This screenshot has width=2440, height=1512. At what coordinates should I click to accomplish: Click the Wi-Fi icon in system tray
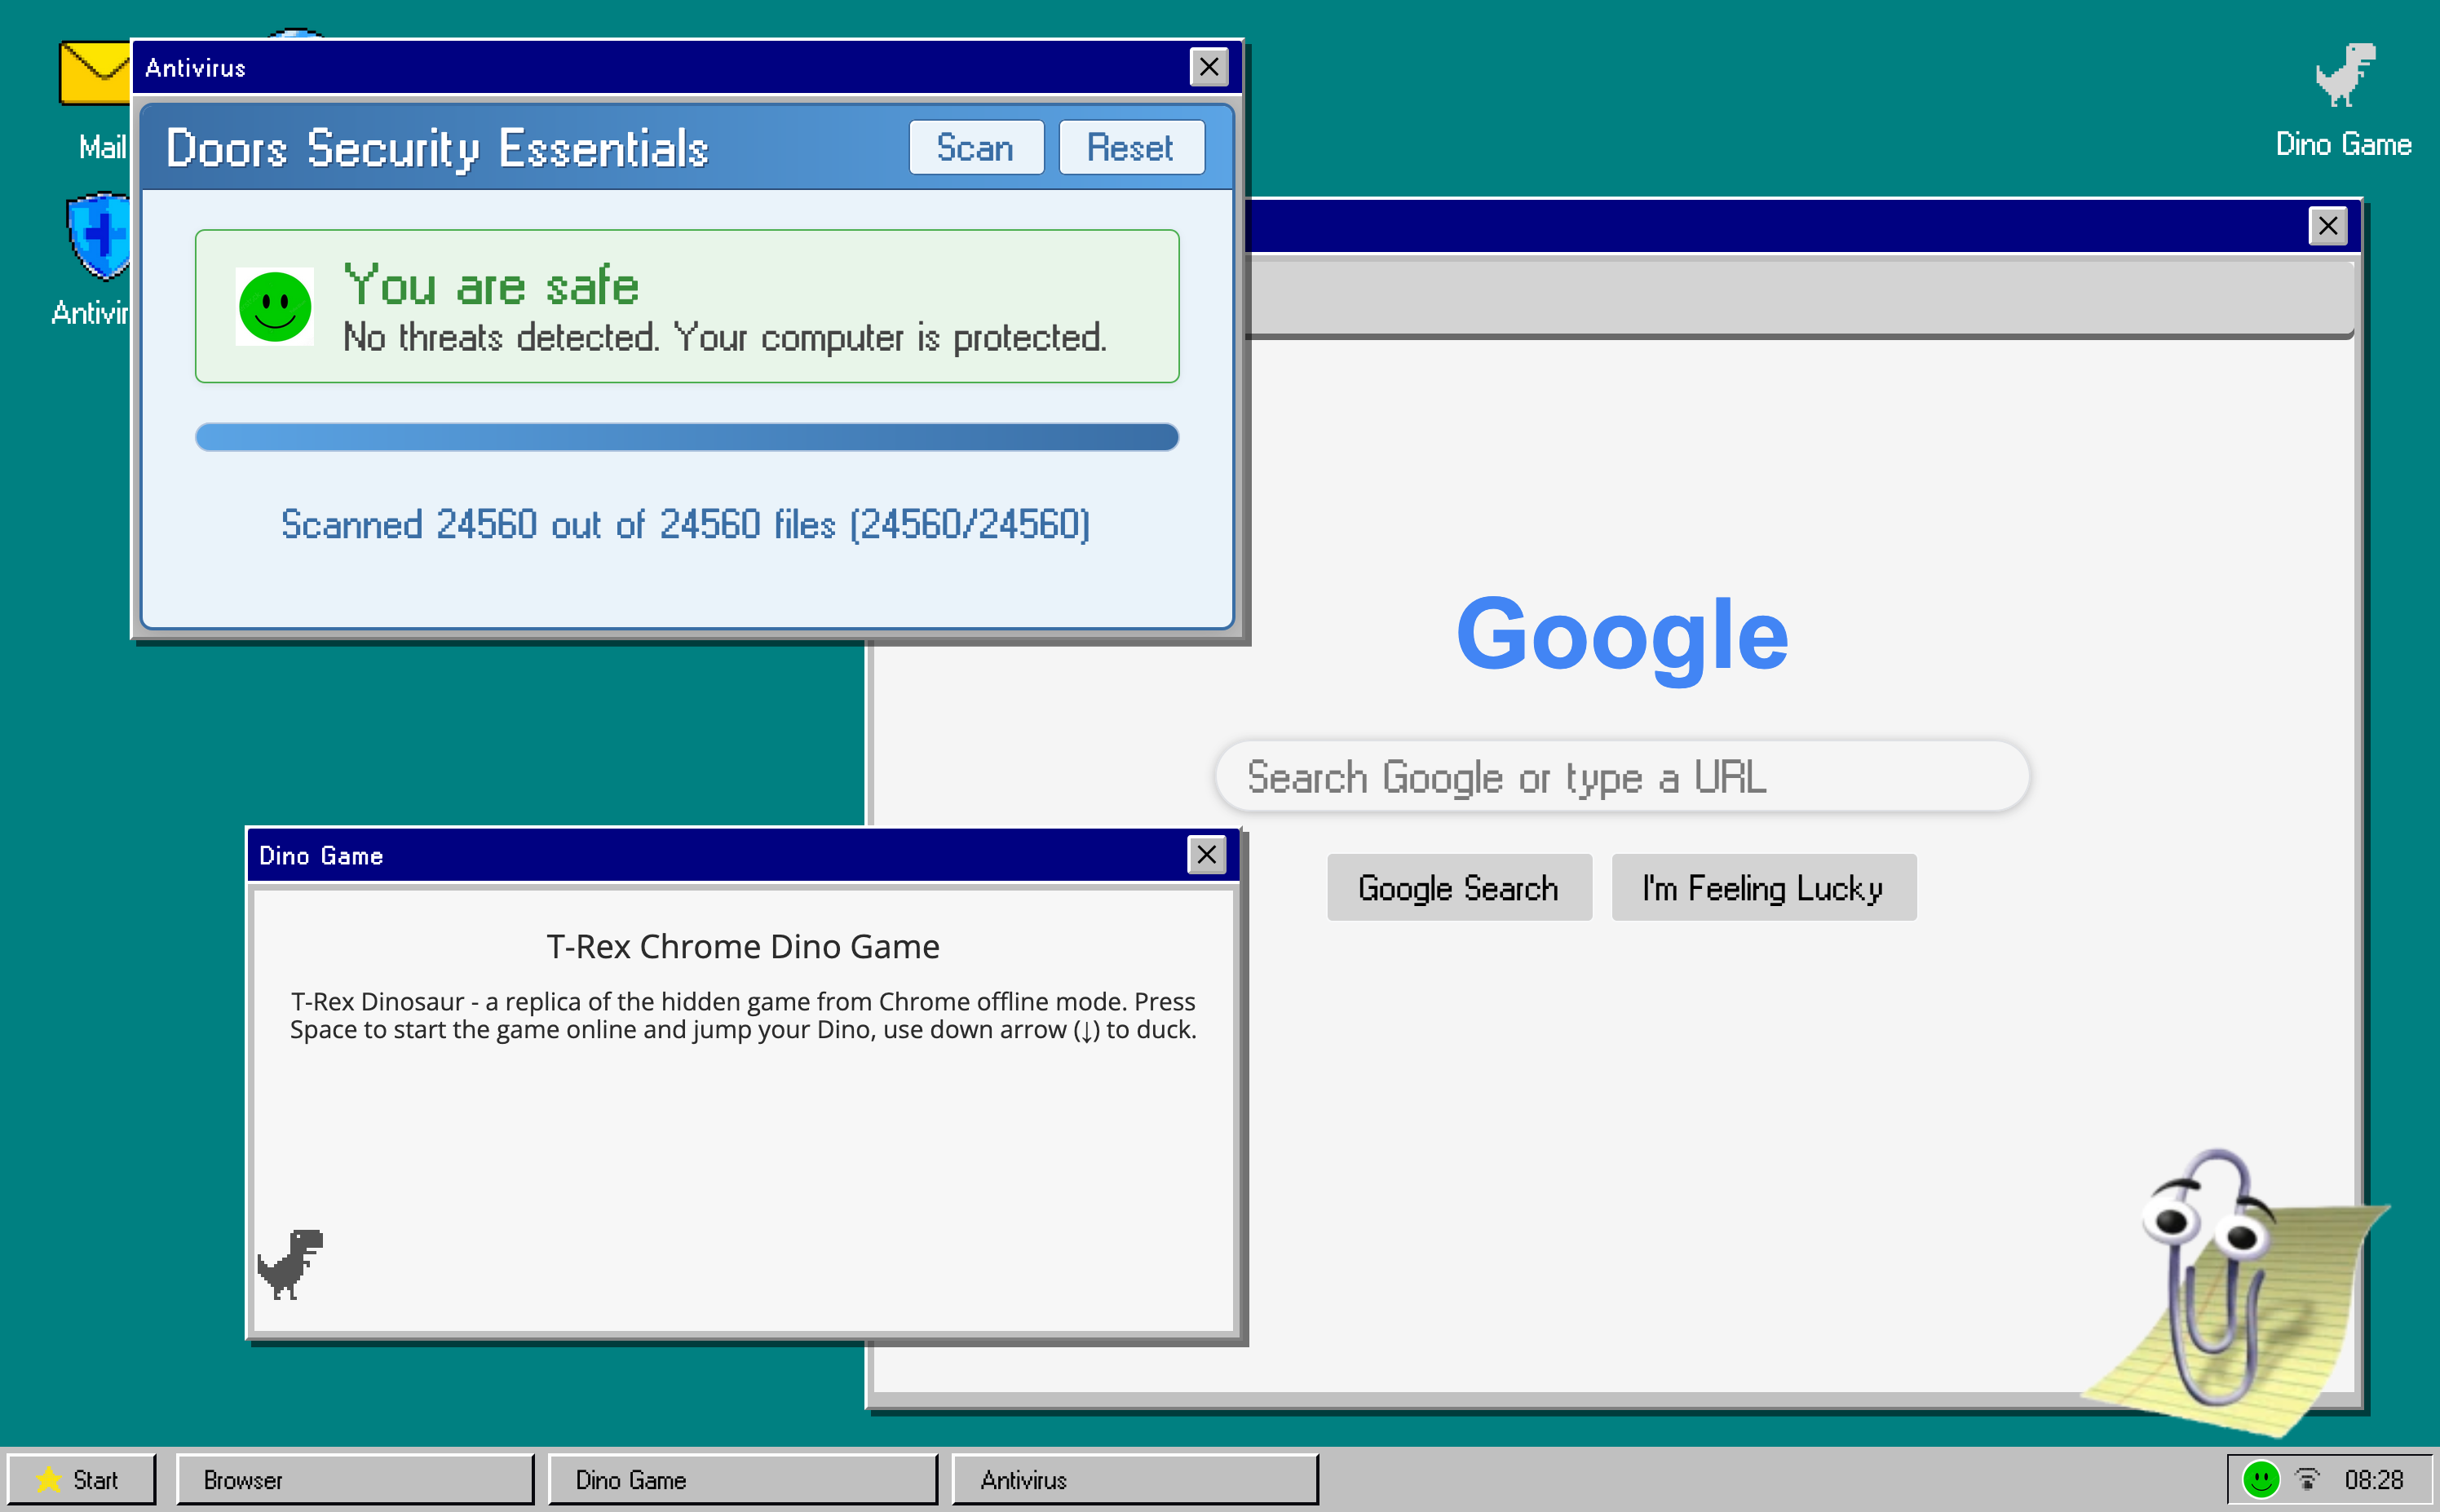pyautogui.click(x=2308, y=1479)
